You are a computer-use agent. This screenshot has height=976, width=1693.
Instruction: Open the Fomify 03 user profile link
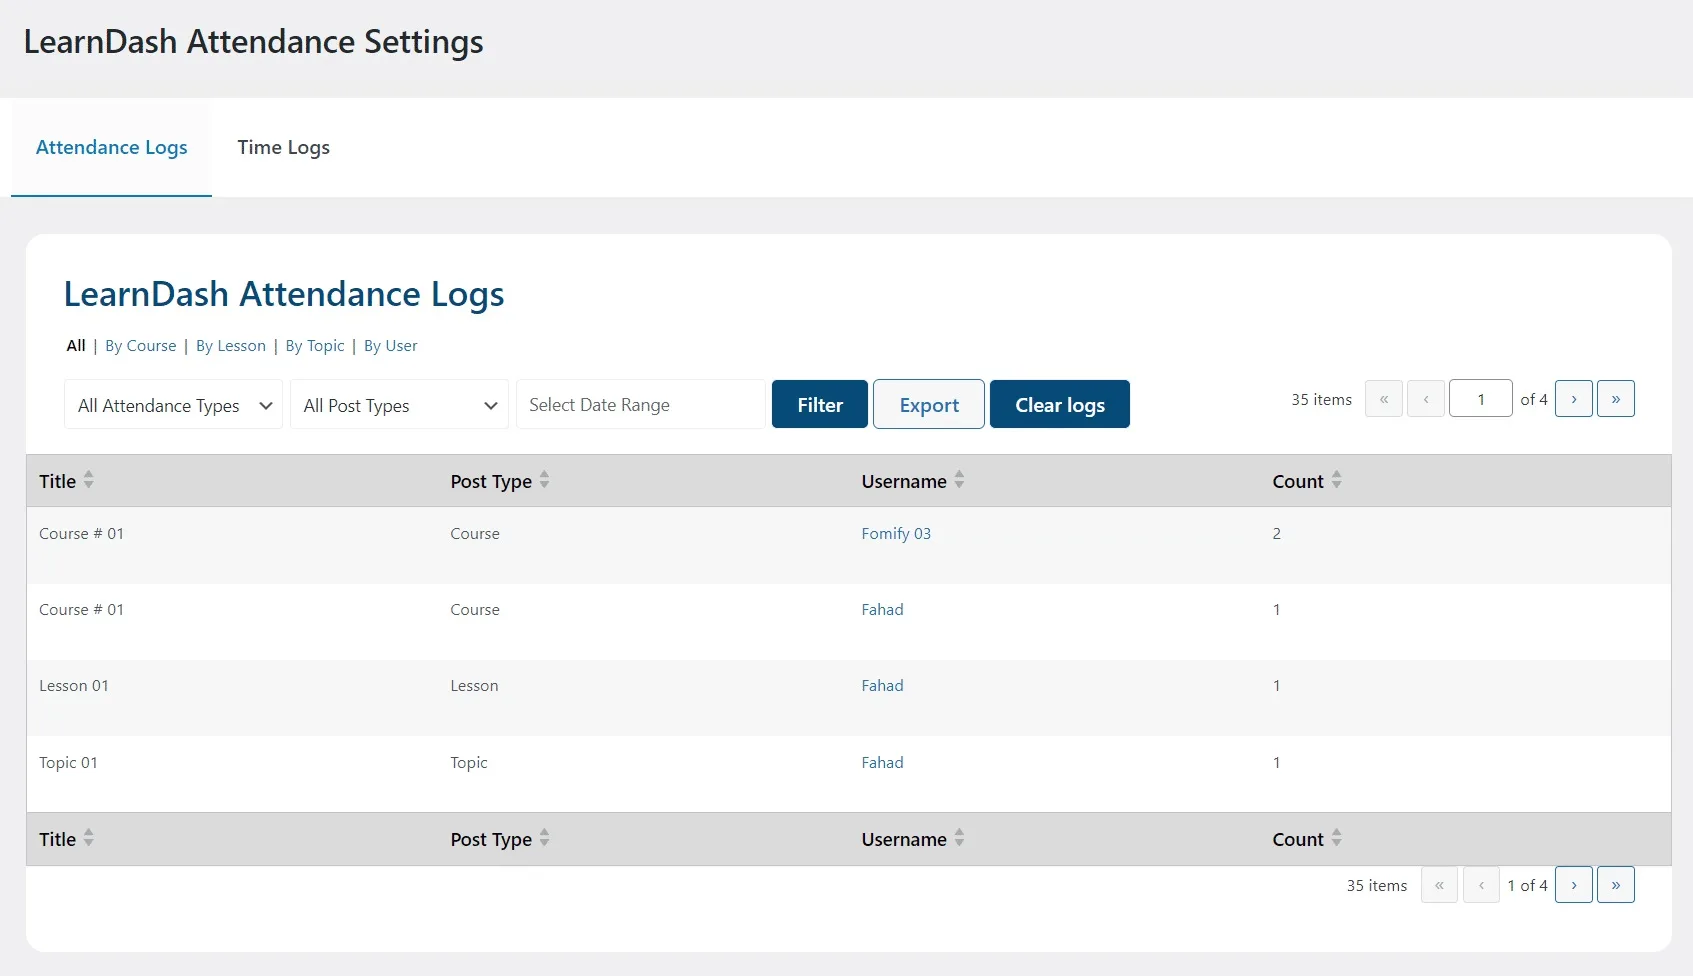pos(895,533)
